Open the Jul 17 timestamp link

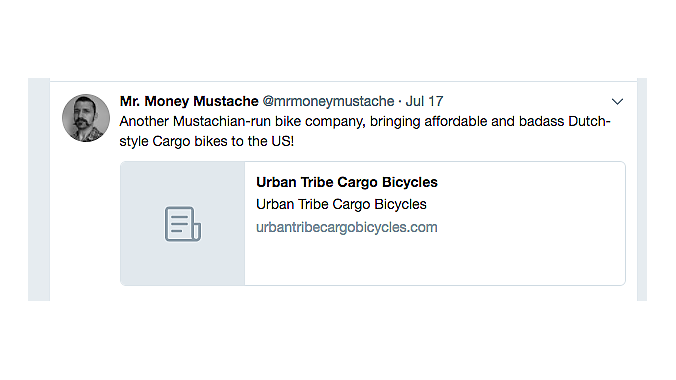424,101
